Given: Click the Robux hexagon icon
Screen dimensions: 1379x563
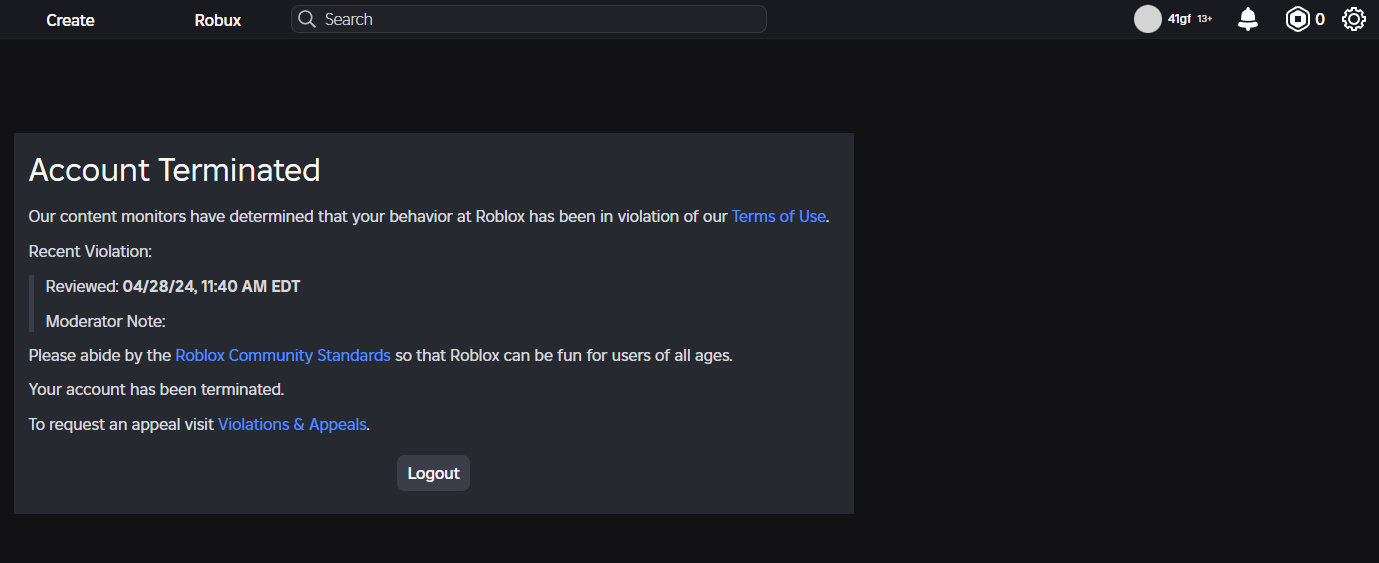Looking at the screenshot, I should [x=1297, y=19].
